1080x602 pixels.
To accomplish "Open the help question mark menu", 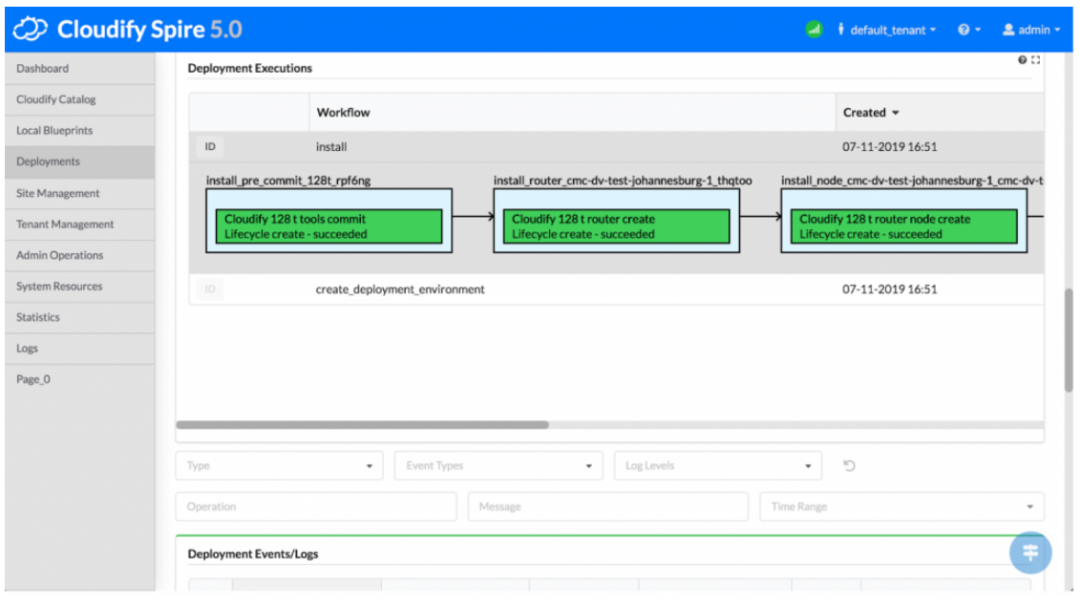I will [968, 30].
